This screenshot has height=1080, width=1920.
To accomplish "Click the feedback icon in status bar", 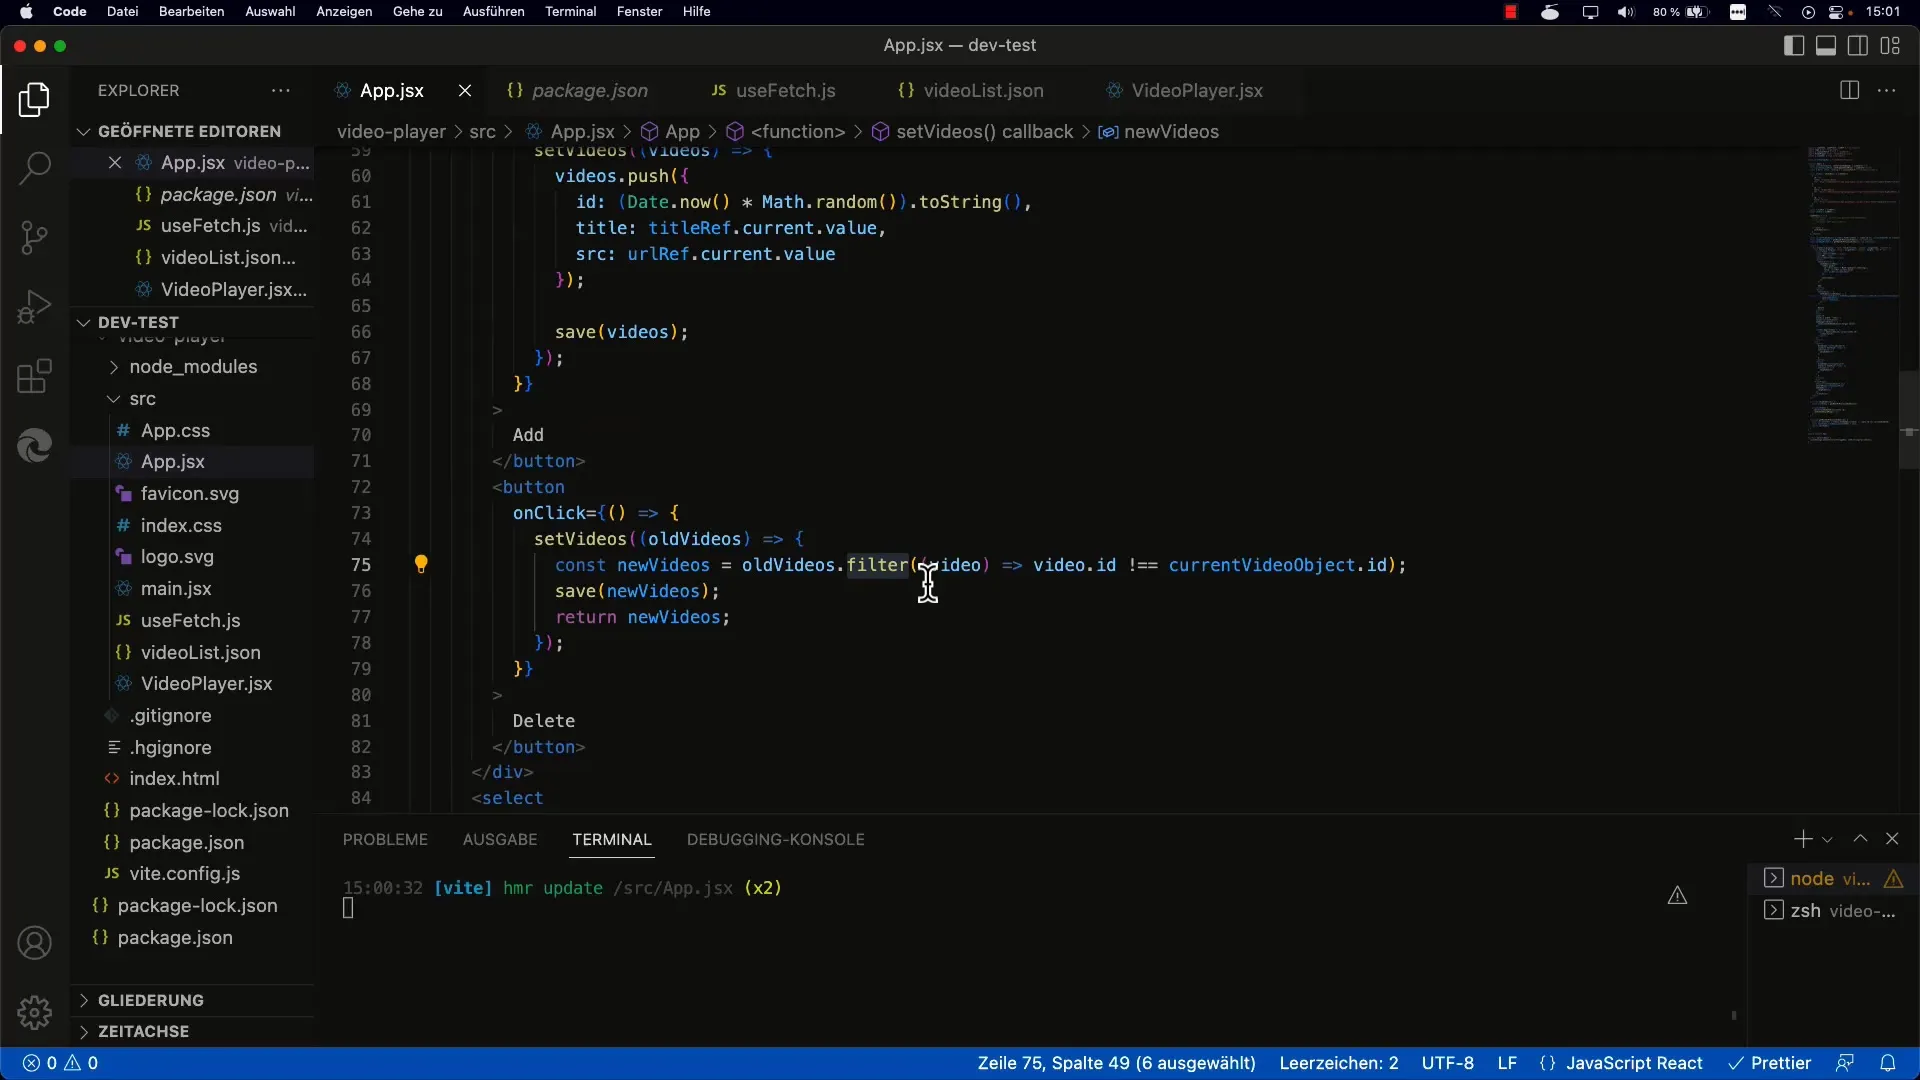I will pos(1845,1063).
